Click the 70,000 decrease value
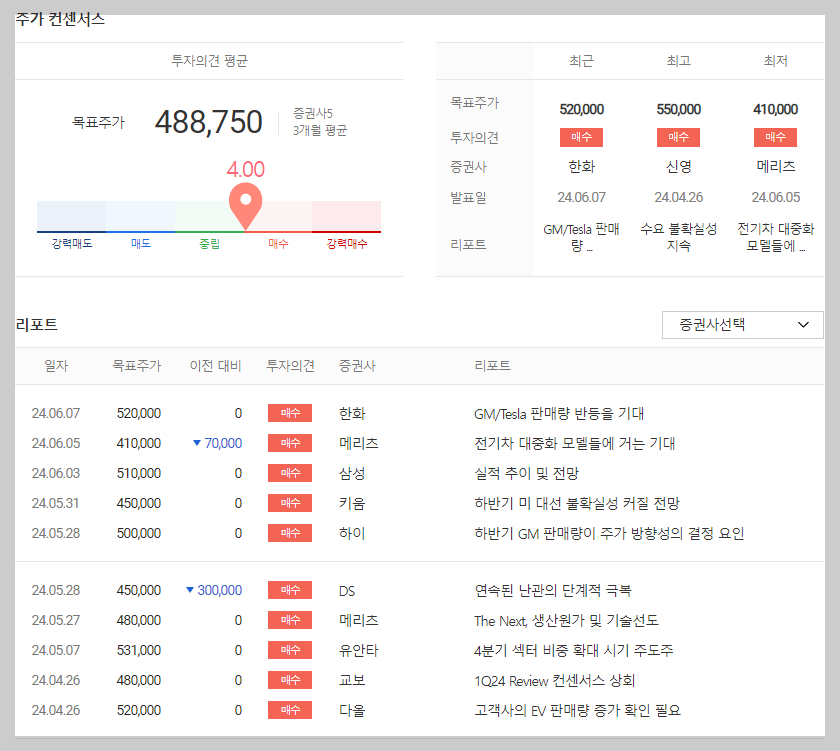Screen dimensions: 840x751 pos(223,444)
